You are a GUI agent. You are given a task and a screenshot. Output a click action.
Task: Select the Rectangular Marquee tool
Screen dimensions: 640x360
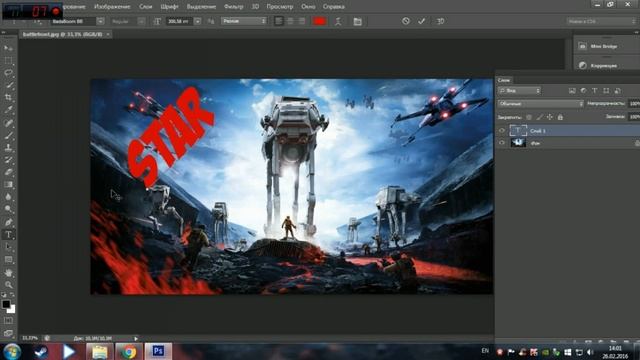pos(8,60)
